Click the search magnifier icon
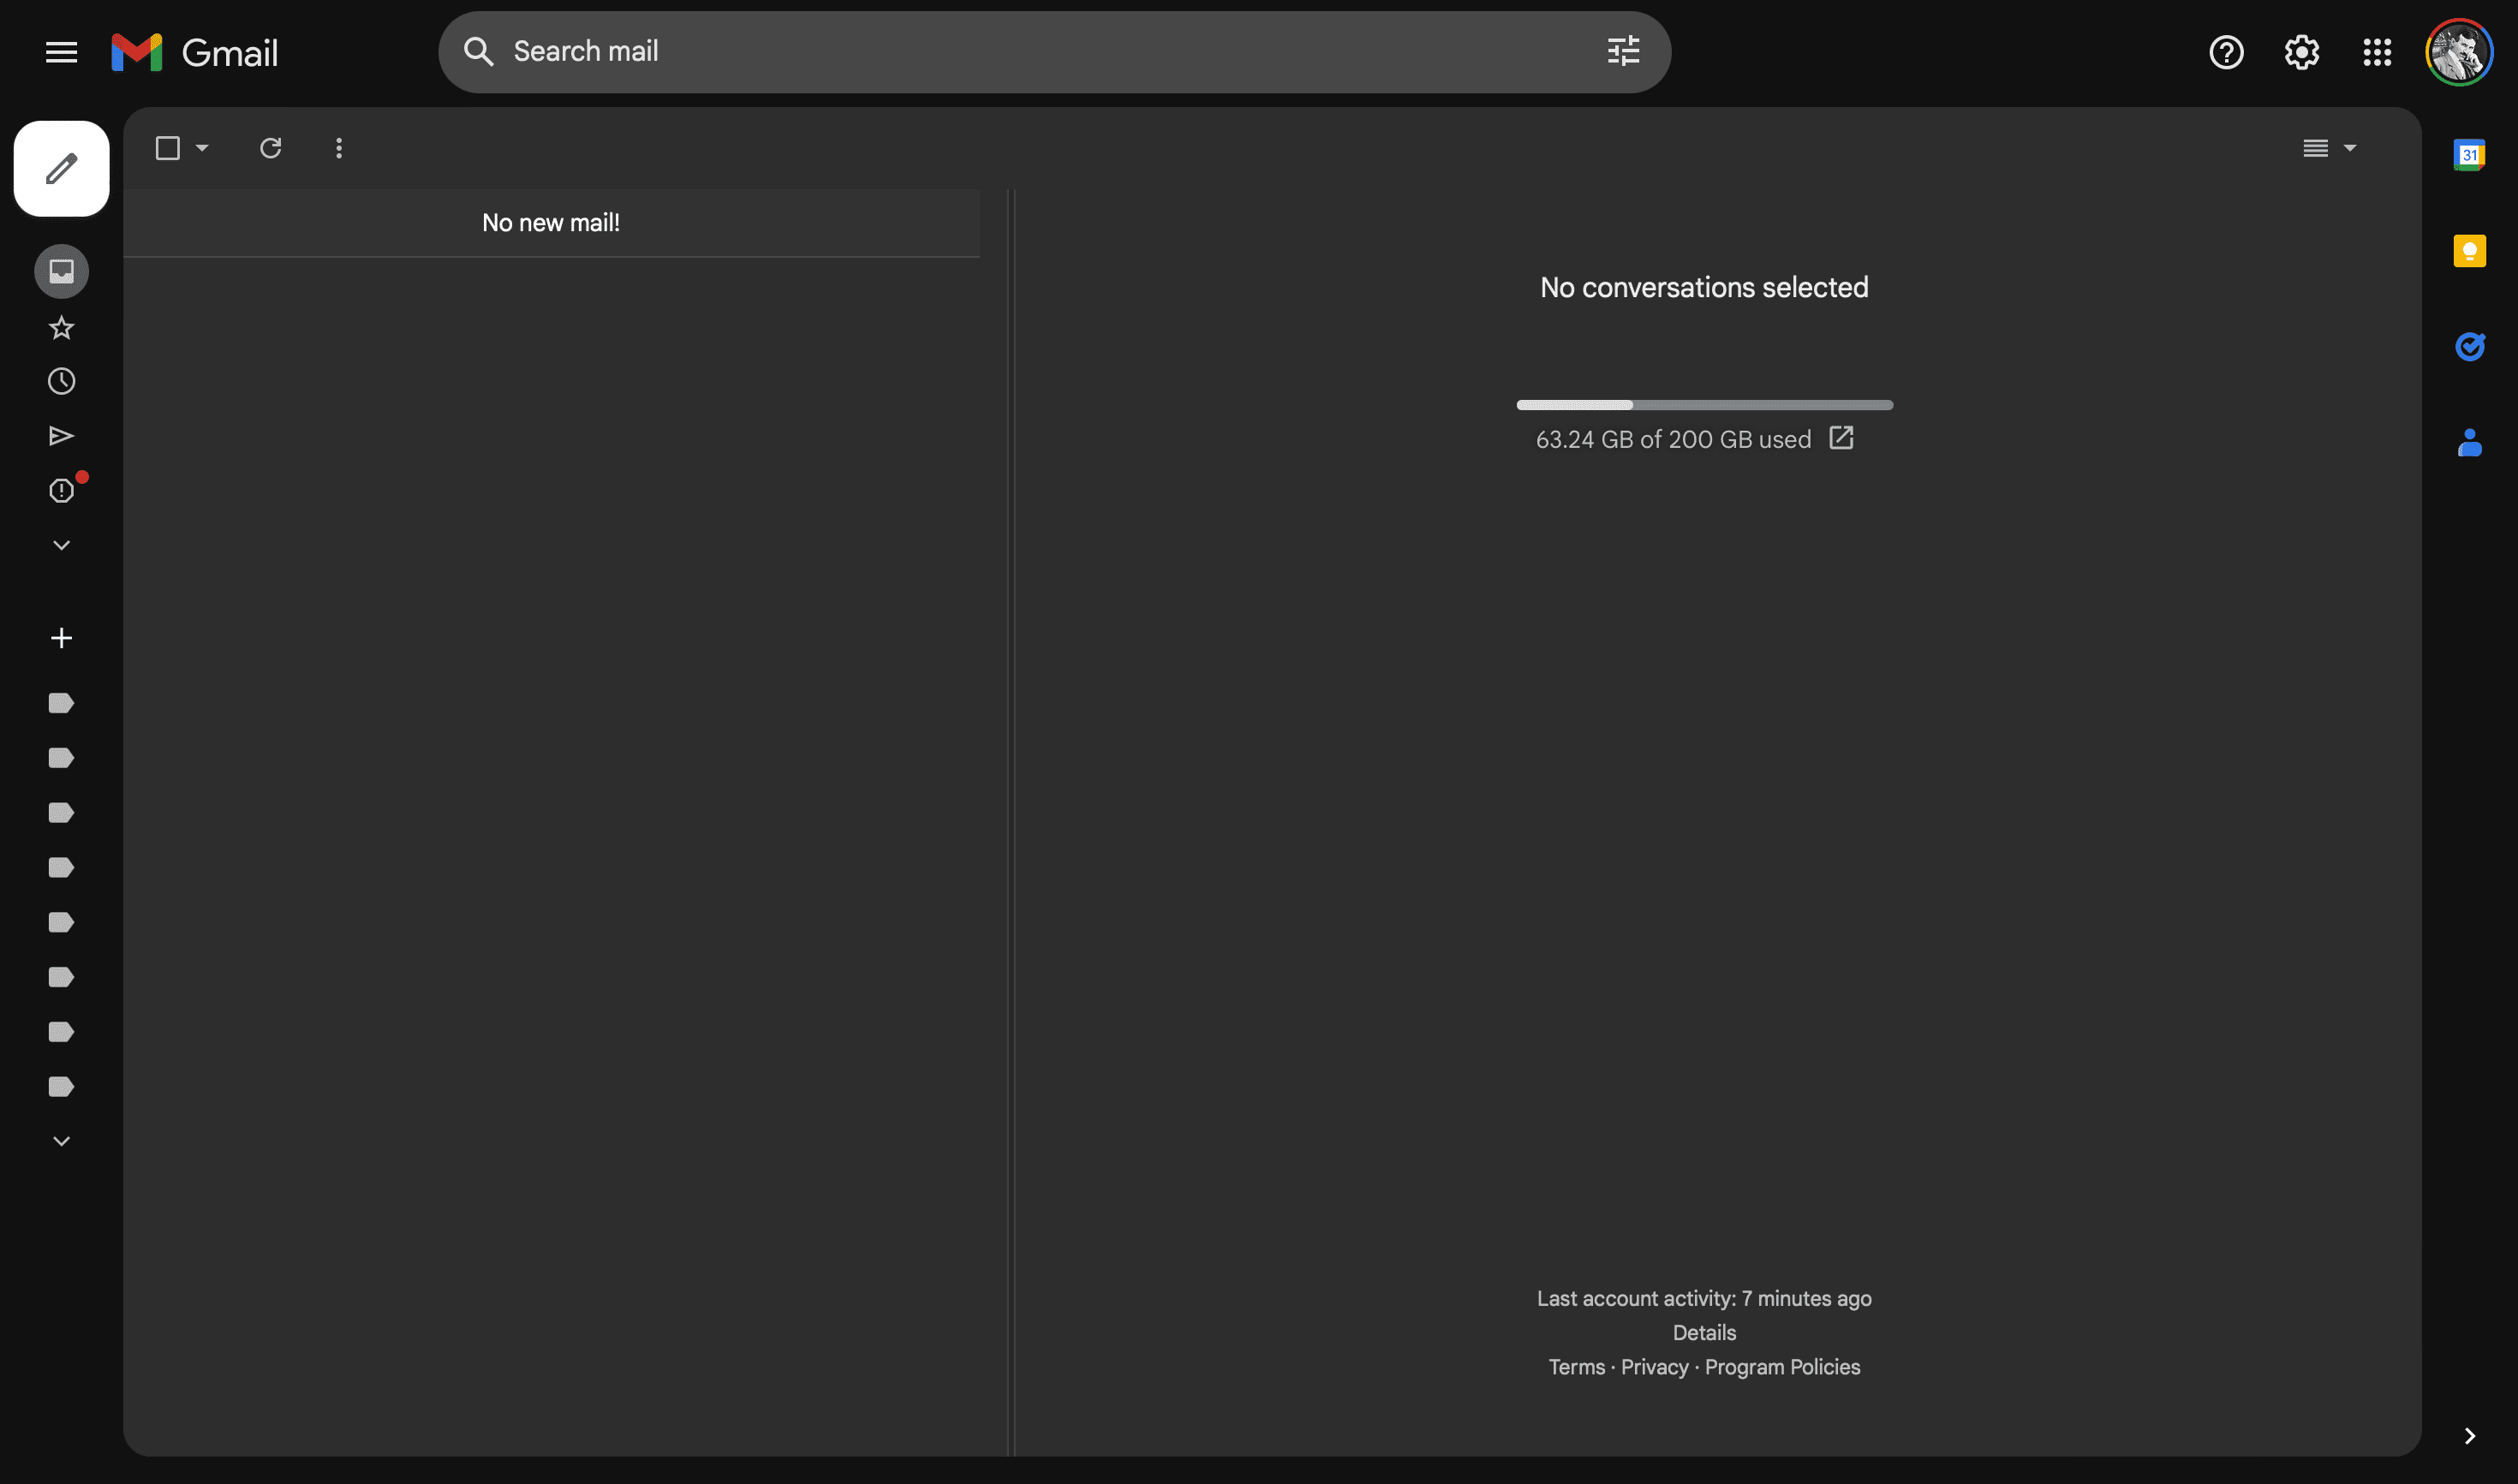The image size is (2518, 1484). click(479, 52)
